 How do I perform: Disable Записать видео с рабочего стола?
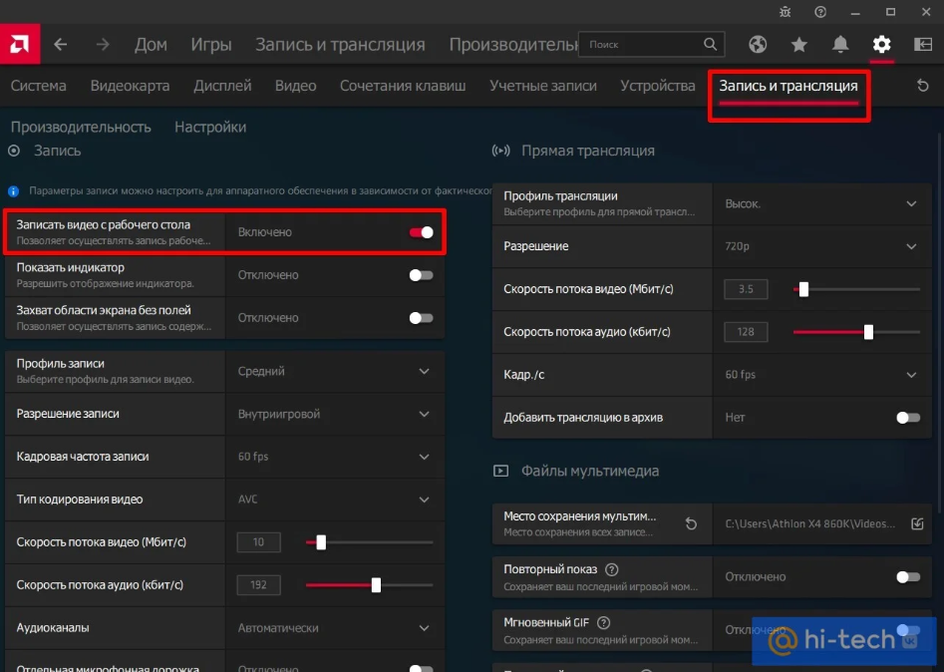421,232
